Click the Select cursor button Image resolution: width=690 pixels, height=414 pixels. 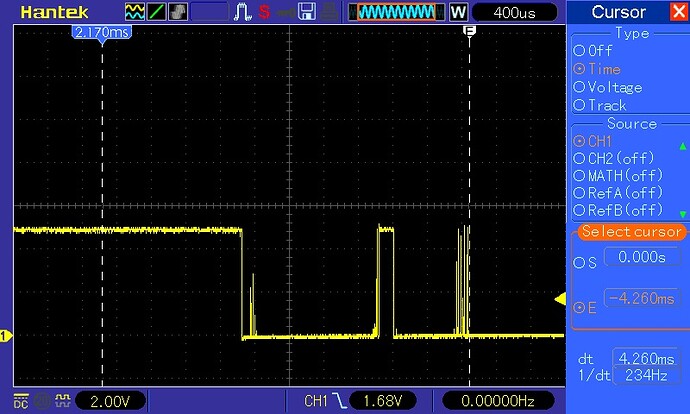(632, 232)
